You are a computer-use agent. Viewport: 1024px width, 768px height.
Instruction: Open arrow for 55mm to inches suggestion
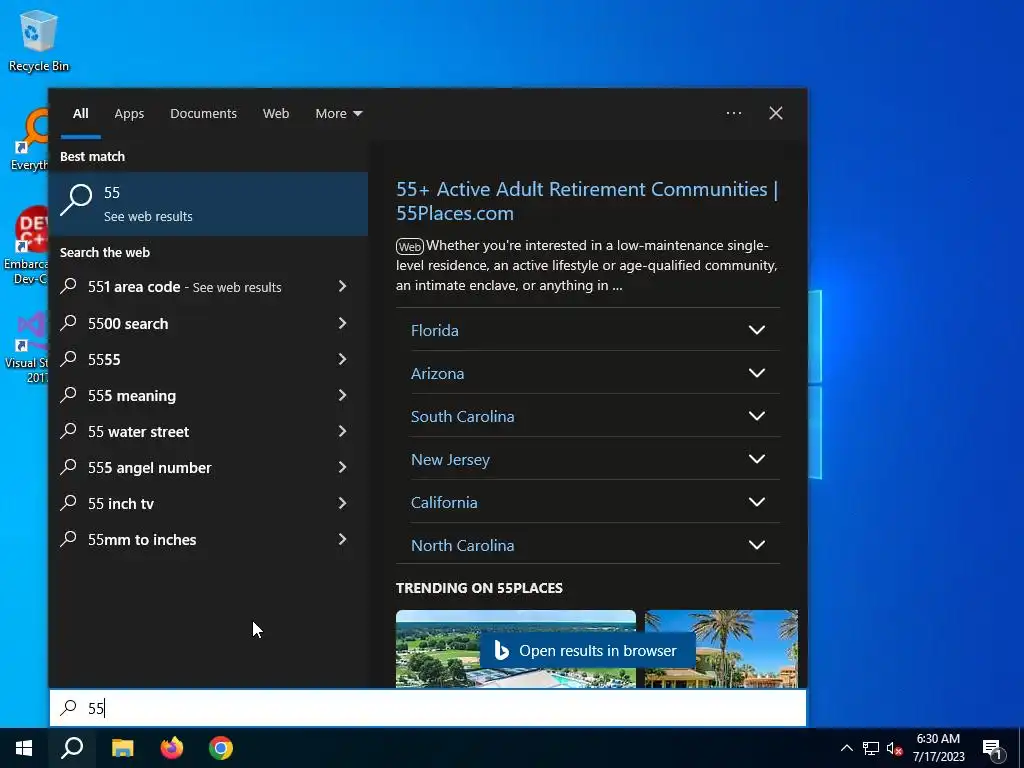[342, 539]
